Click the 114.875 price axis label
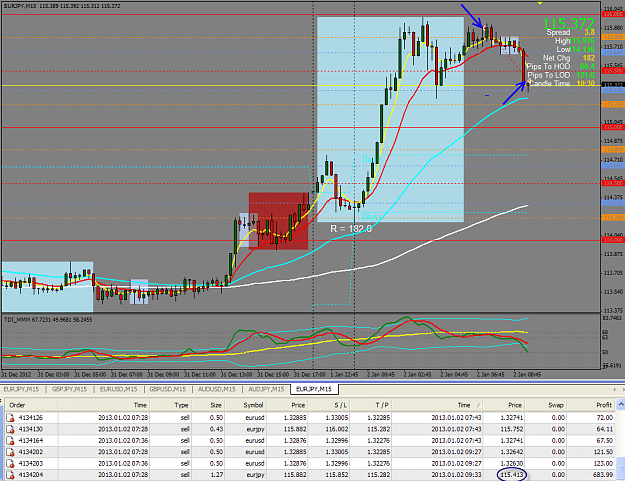Viewport: 625px width, 481px height. (x=613, y=141)
